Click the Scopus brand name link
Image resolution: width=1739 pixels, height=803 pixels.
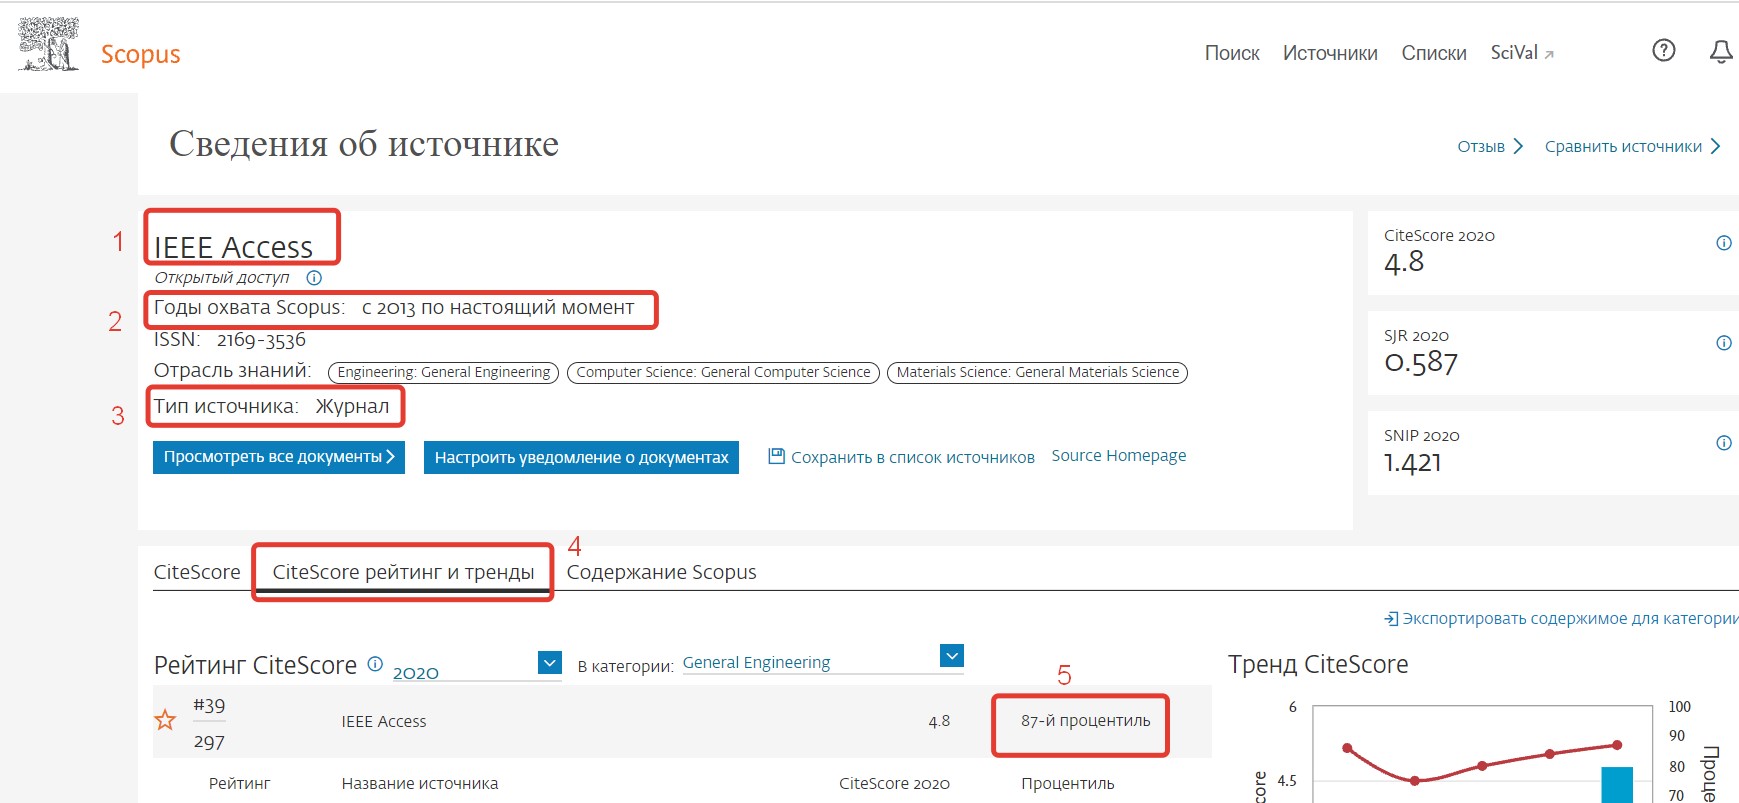tap(140, 54)
